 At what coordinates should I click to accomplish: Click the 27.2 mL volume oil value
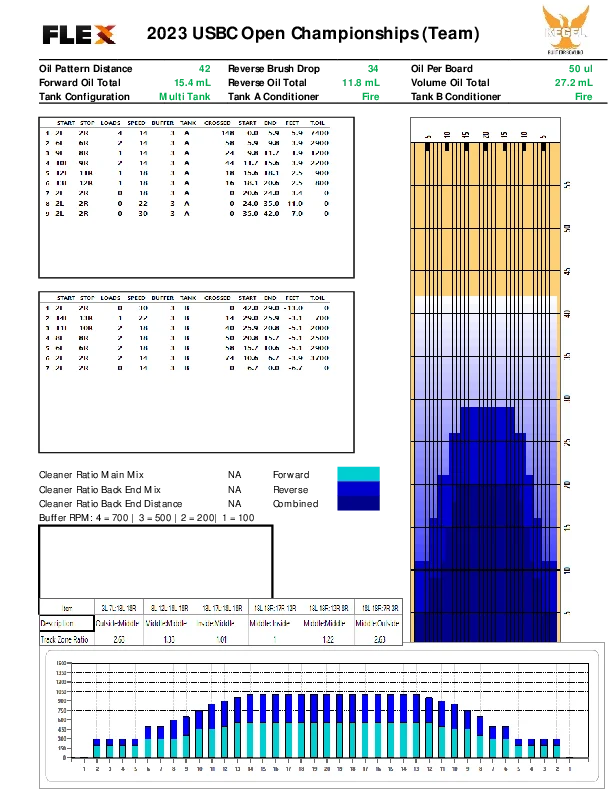(574, 83)
